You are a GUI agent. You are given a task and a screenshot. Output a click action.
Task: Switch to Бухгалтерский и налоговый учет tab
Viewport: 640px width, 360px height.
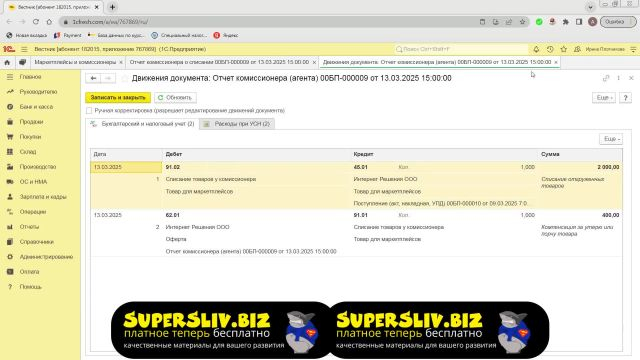click(142, 124)
